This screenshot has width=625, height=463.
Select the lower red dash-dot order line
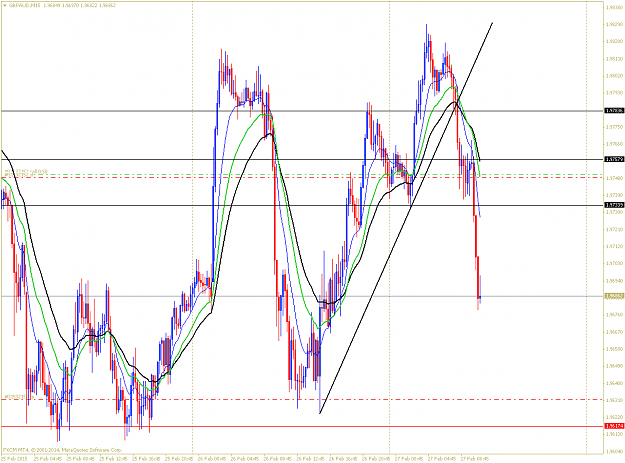[x=302, y=399]
